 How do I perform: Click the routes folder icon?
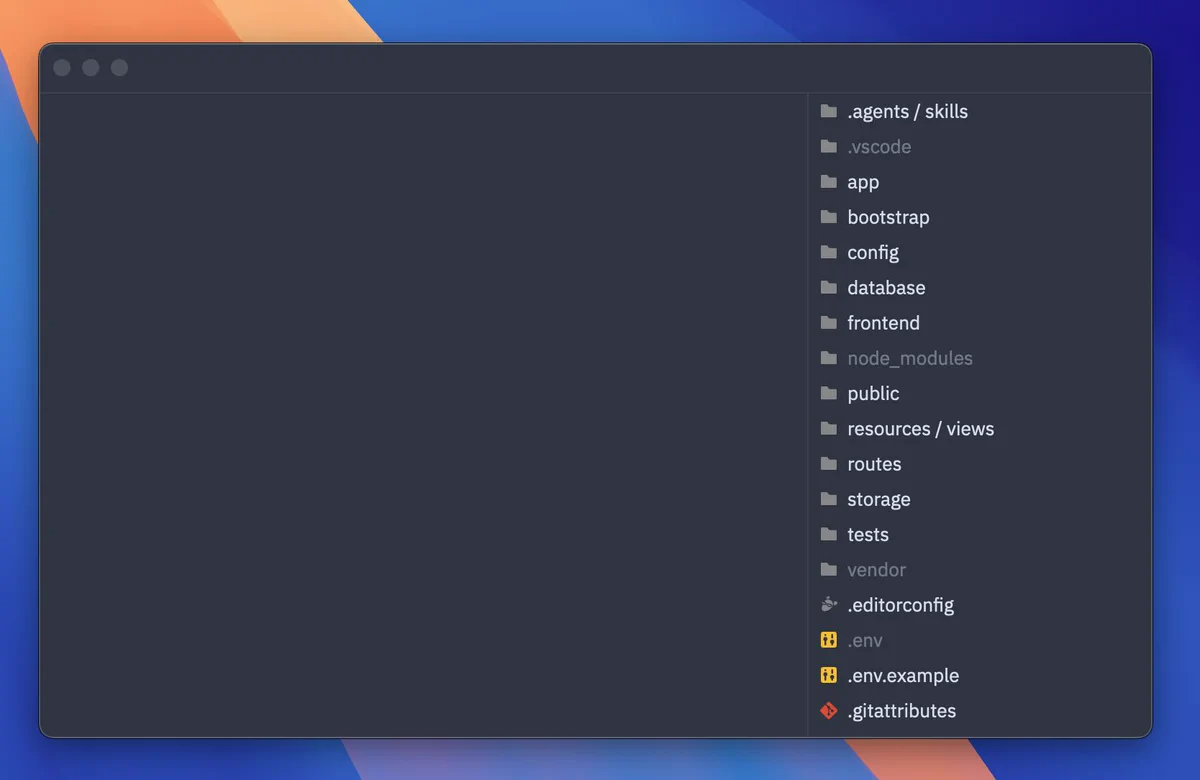(x=828, y=464)
